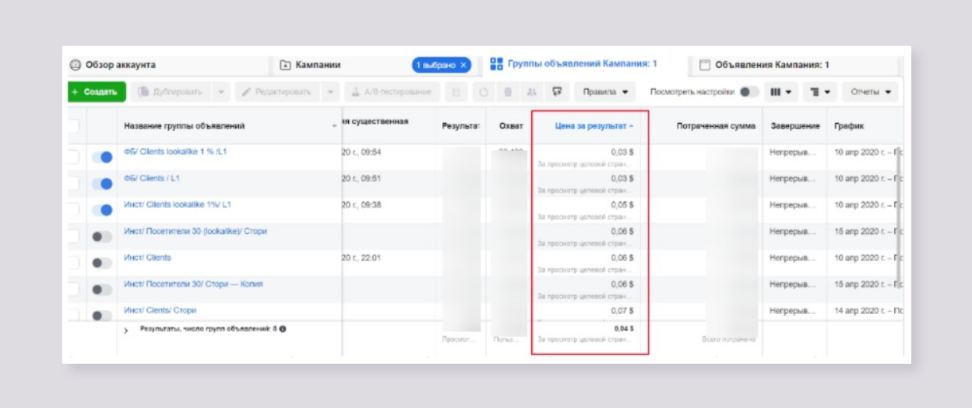Open the columns layout icon dropdown
Screen dimensions: 972x408
pos(783,92)
